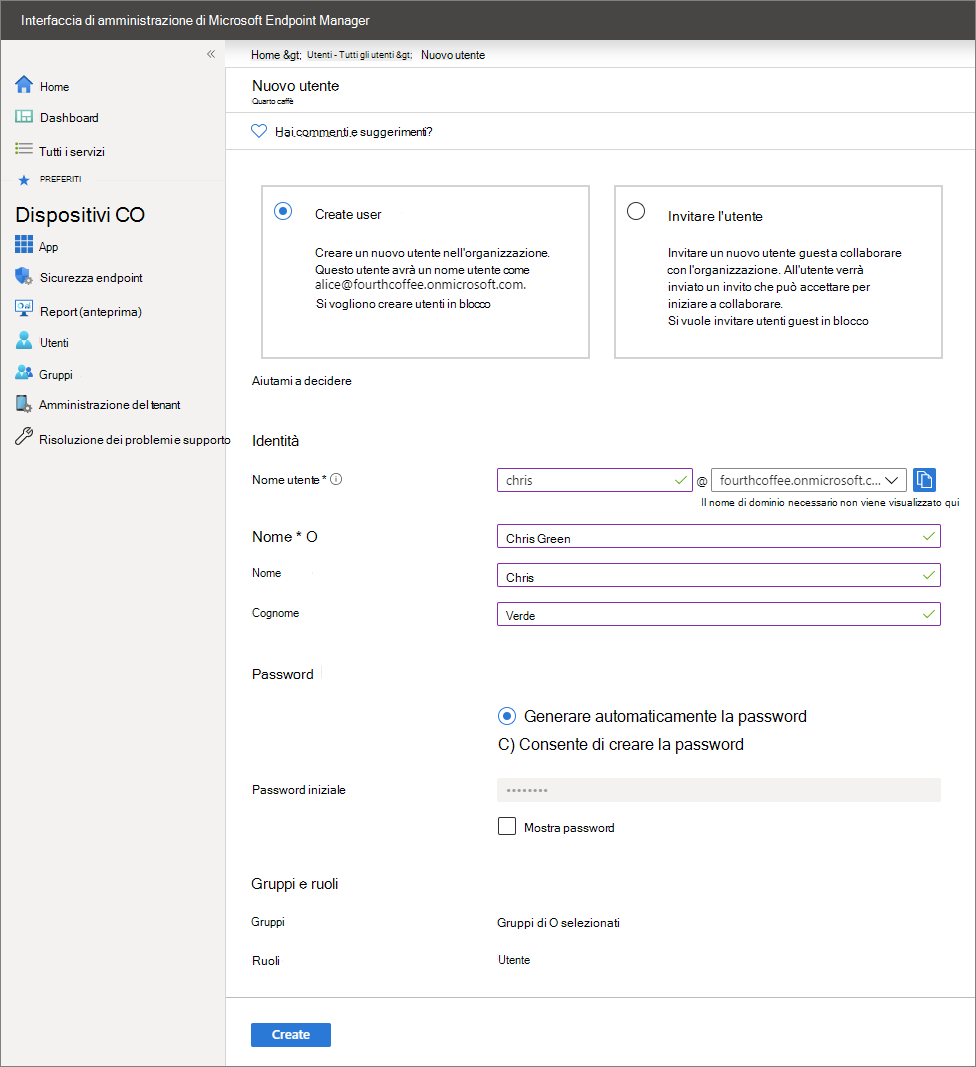Viewport: 976px width, 1067px height.
Task: Click the Tutti i servizi list icon
Action: [24, 148]
